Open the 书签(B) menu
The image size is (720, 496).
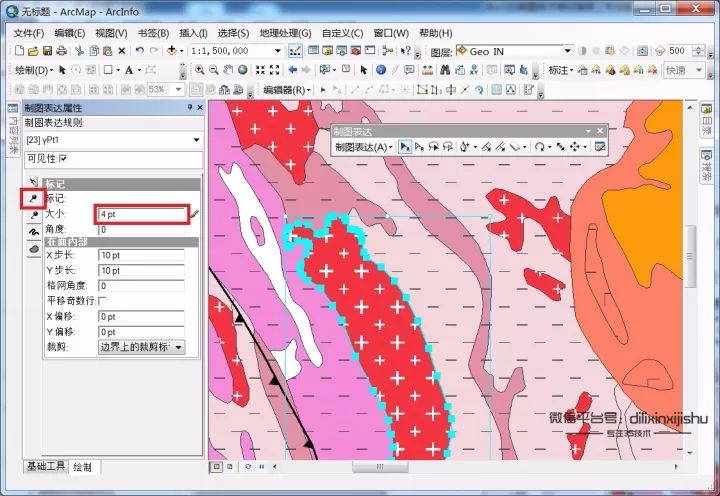tap(153, 33)
